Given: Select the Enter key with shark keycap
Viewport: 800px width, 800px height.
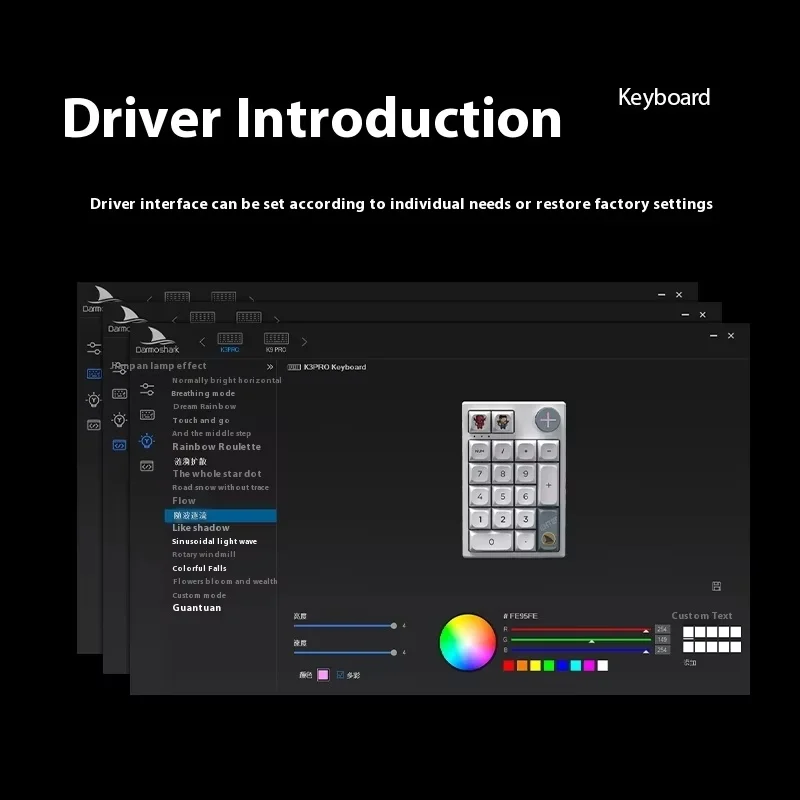Looking at the screenshot, I should 548,530.
